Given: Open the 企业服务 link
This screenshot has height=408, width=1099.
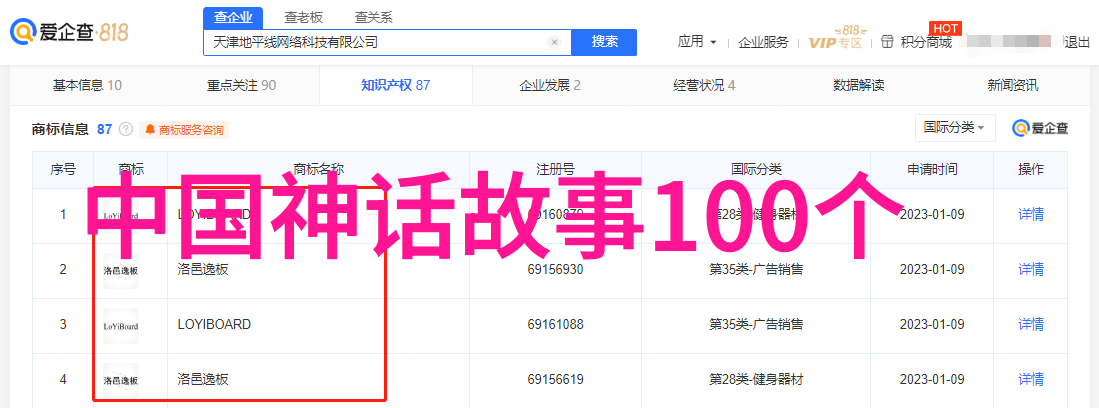Looking at the screenshot, I should 763,42.
